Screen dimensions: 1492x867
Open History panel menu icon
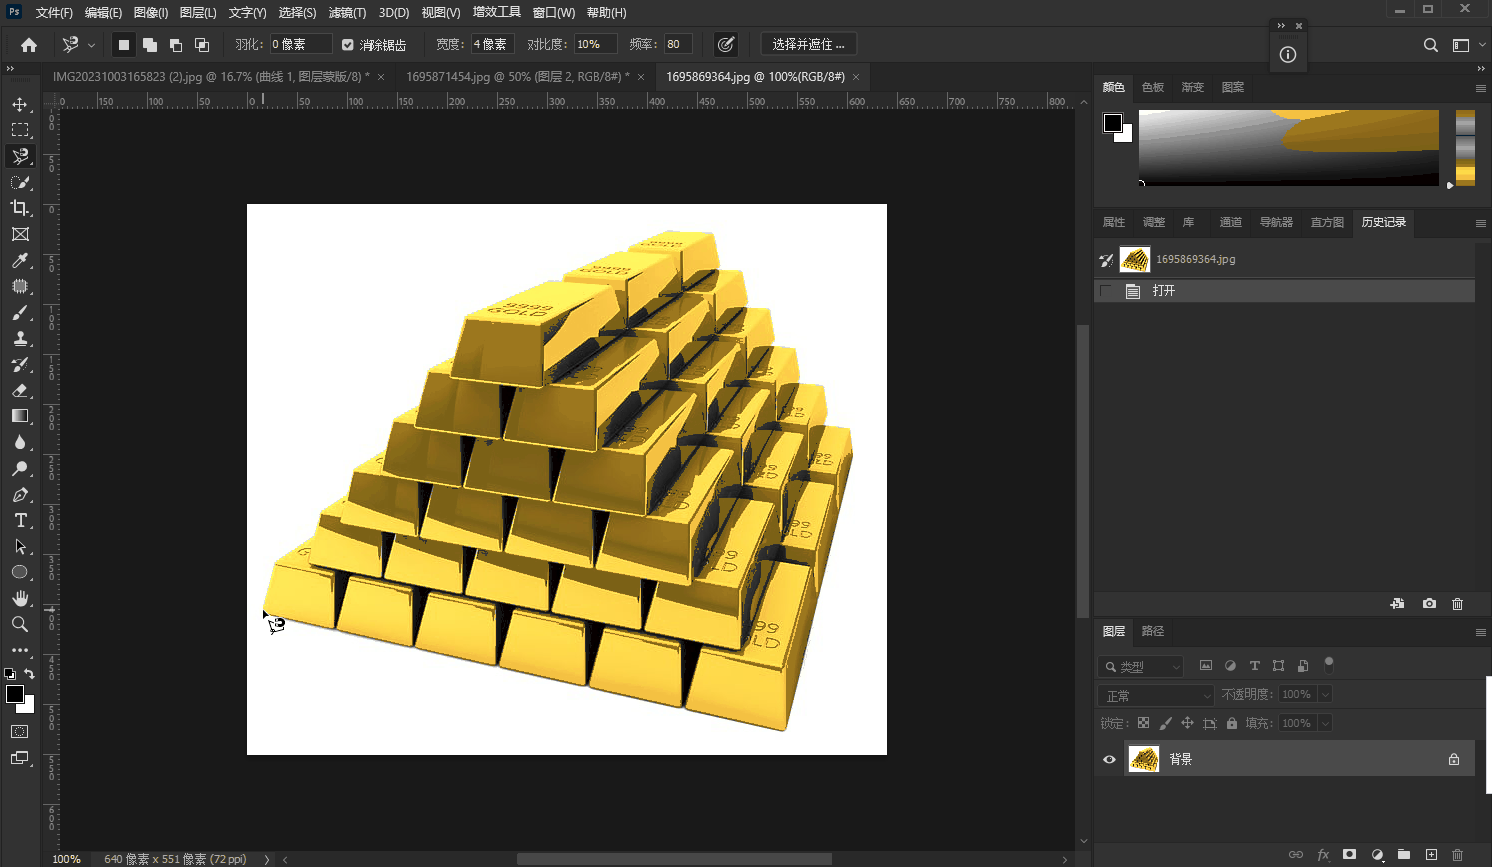point(1481,223)
